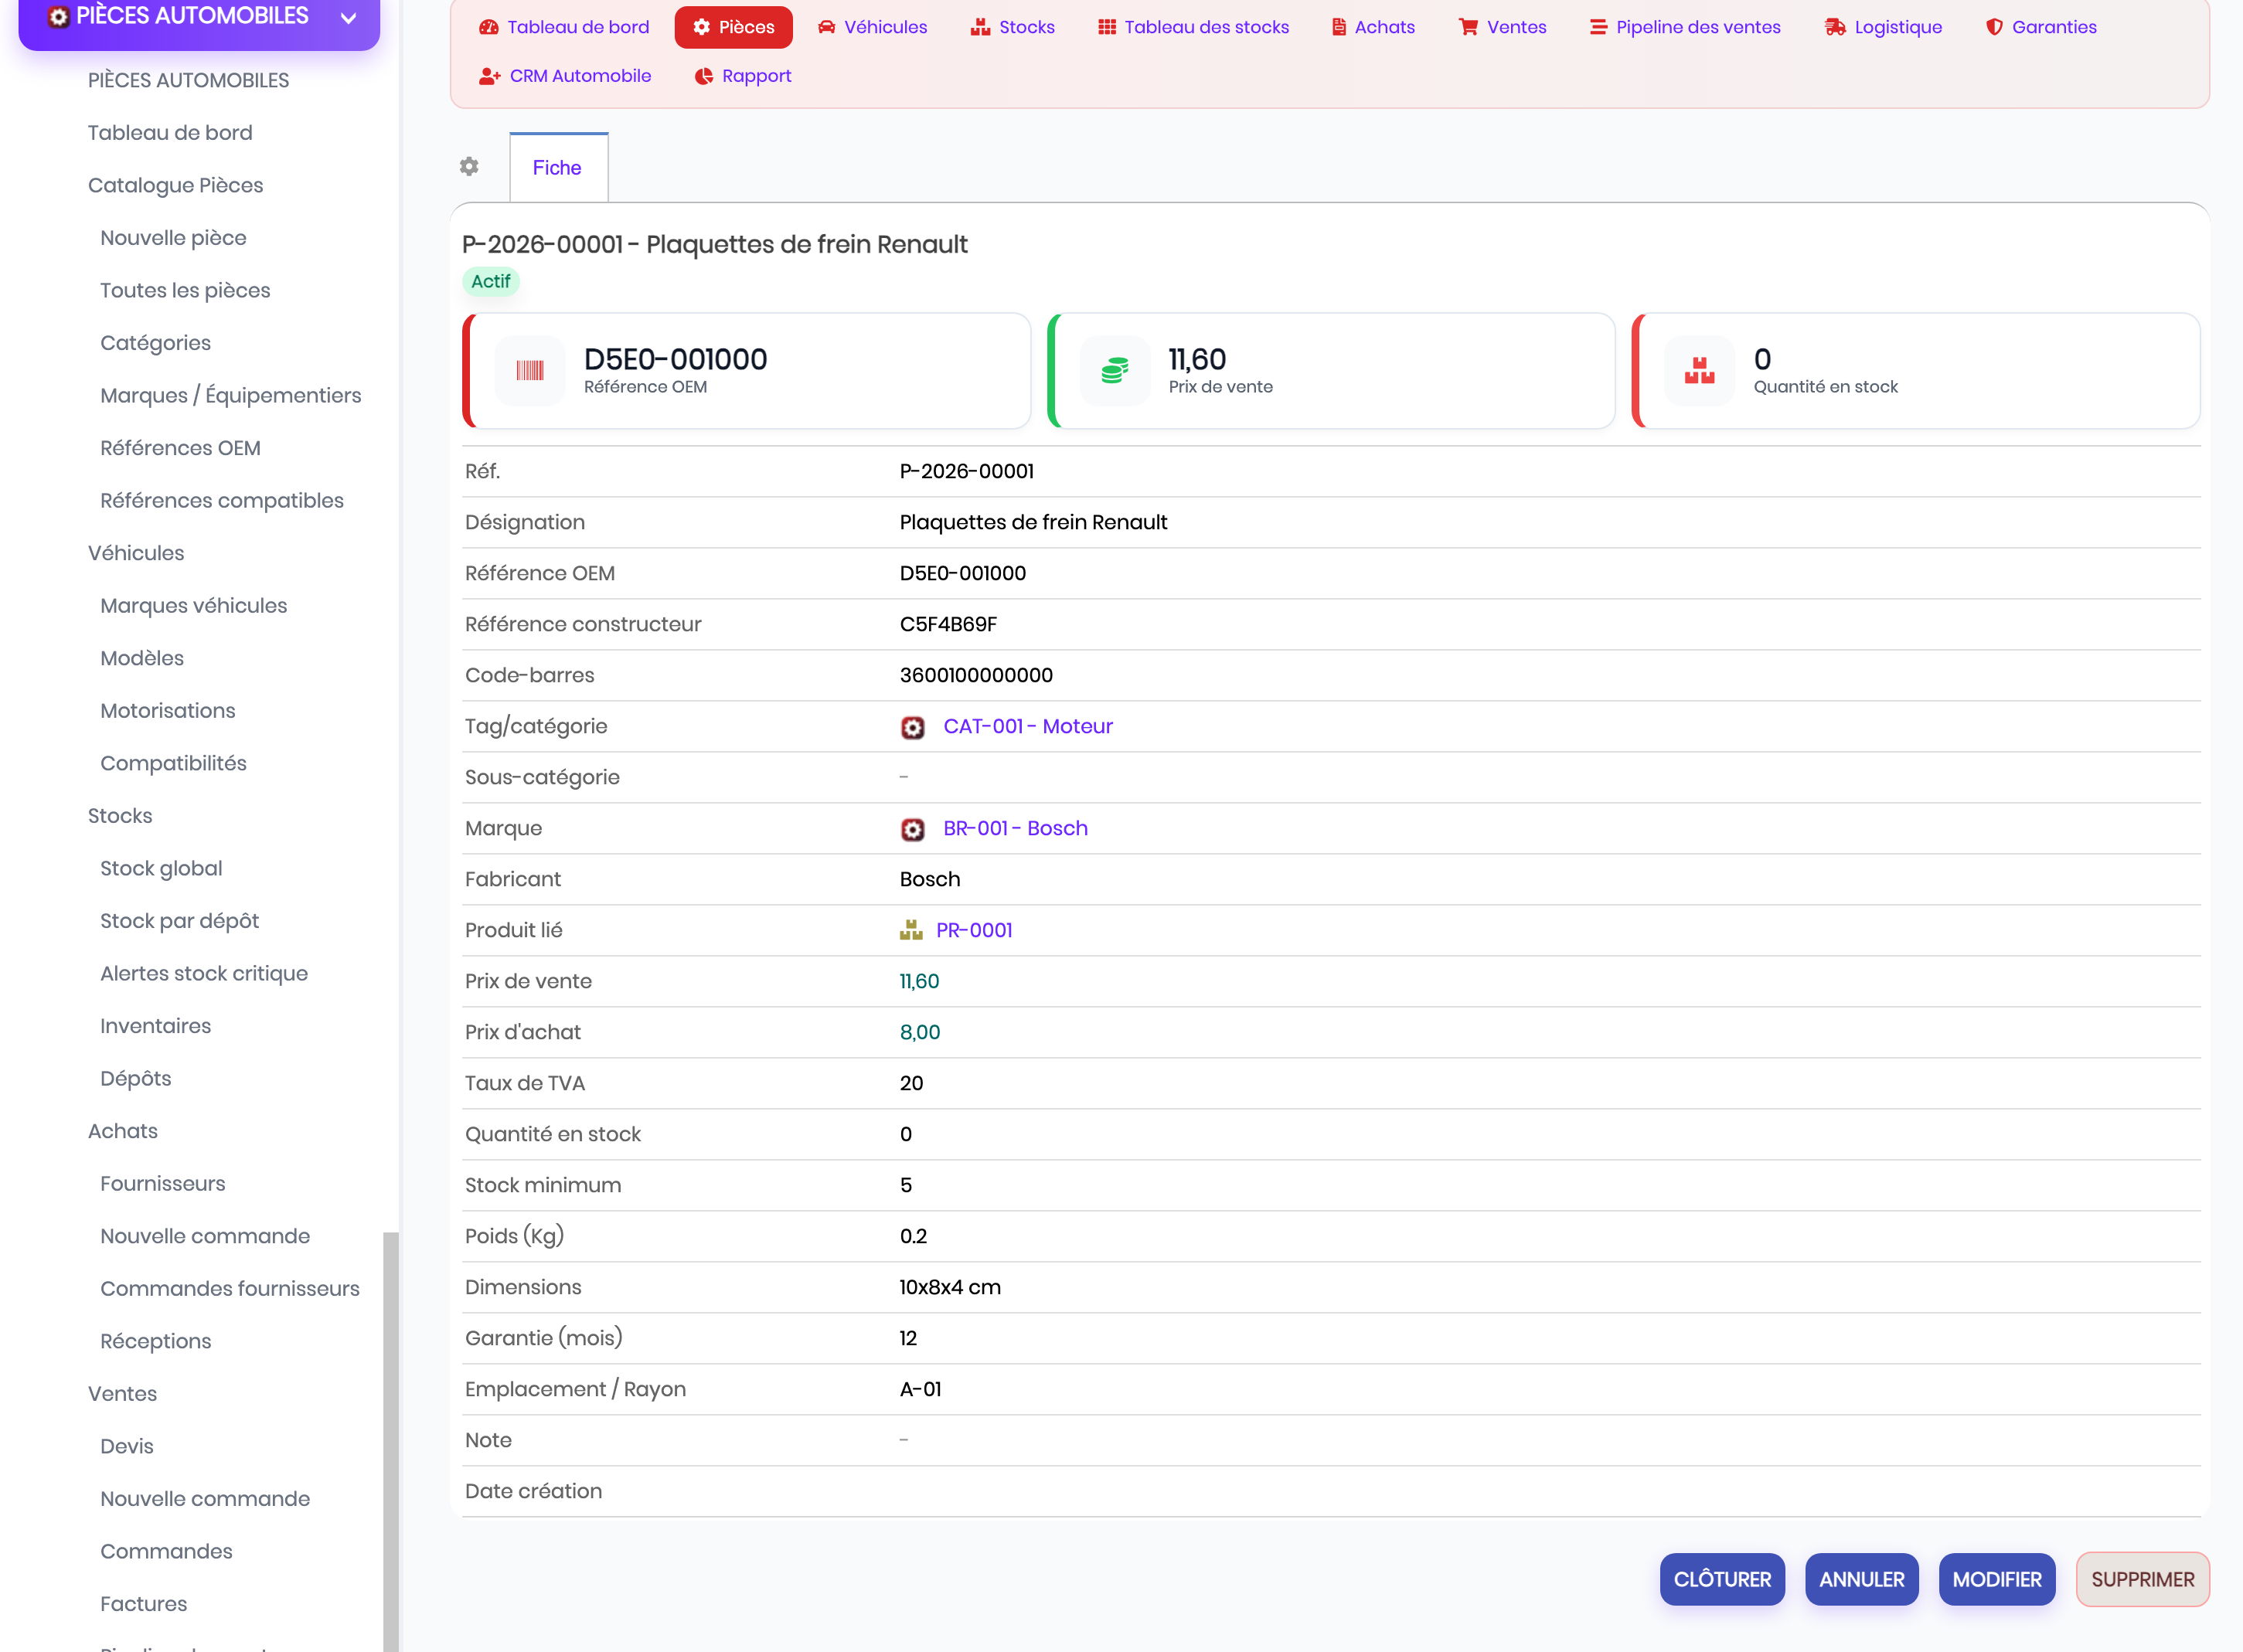Image resolution: width=2243 pixels, height=1652 pixels.
Task: Open Garanties via its shield icon
Action: pyautogui.click(x=1994, y=27)
